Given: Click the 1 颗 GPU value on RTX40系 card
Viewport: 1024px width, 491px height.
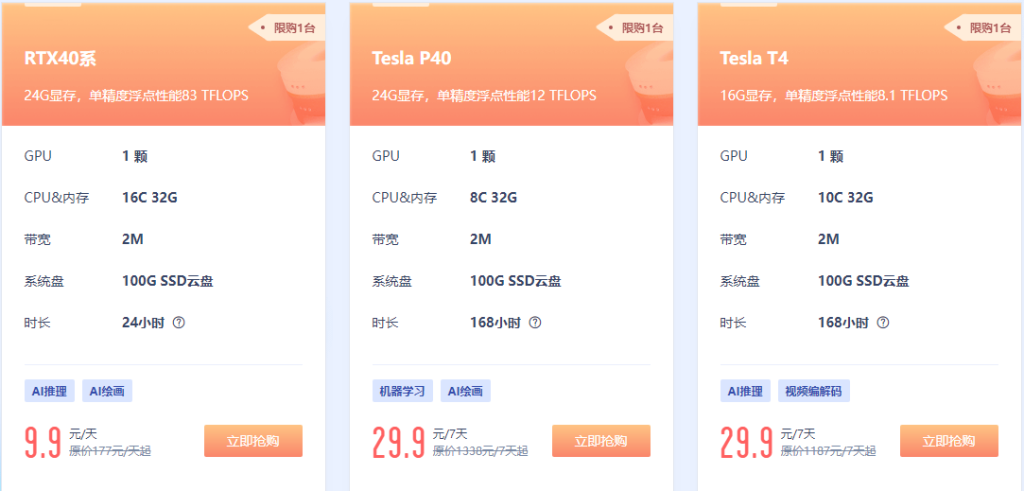Looking at the screenshot, I should pos(135,157).
